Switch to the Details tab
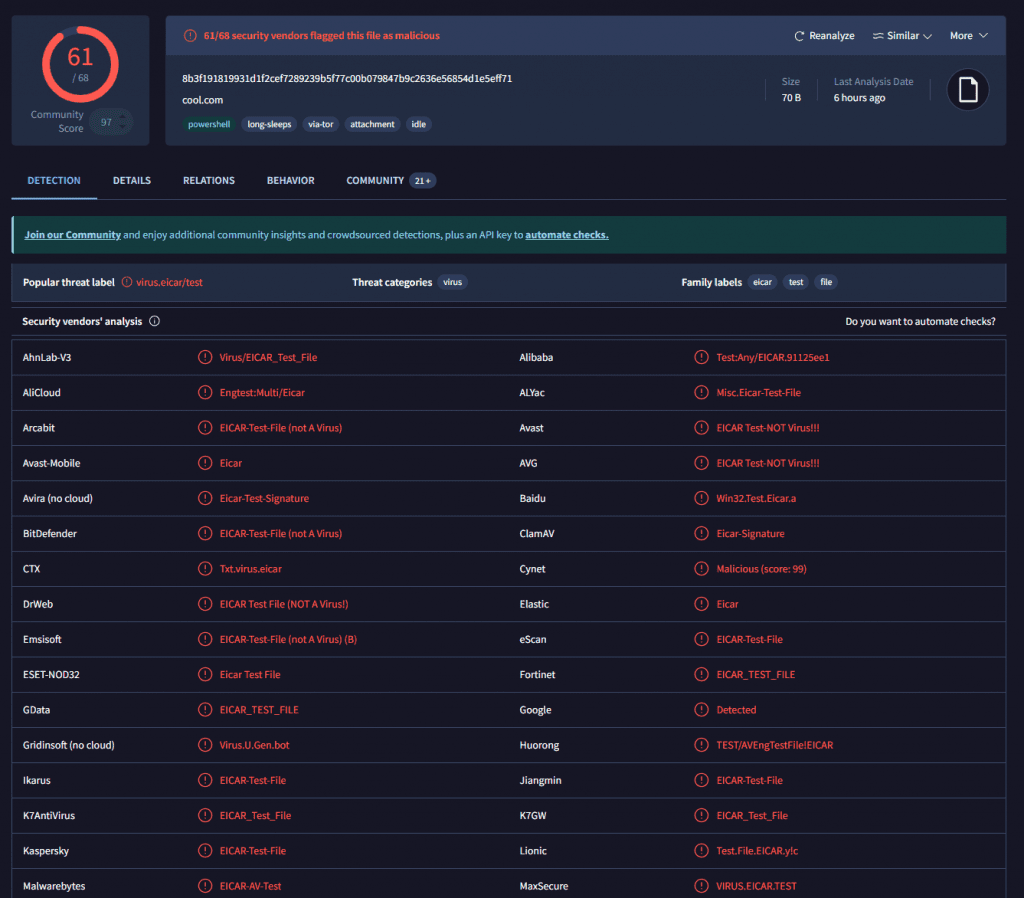The height and width of the screenshot is (898, 1024). point(132,180)
